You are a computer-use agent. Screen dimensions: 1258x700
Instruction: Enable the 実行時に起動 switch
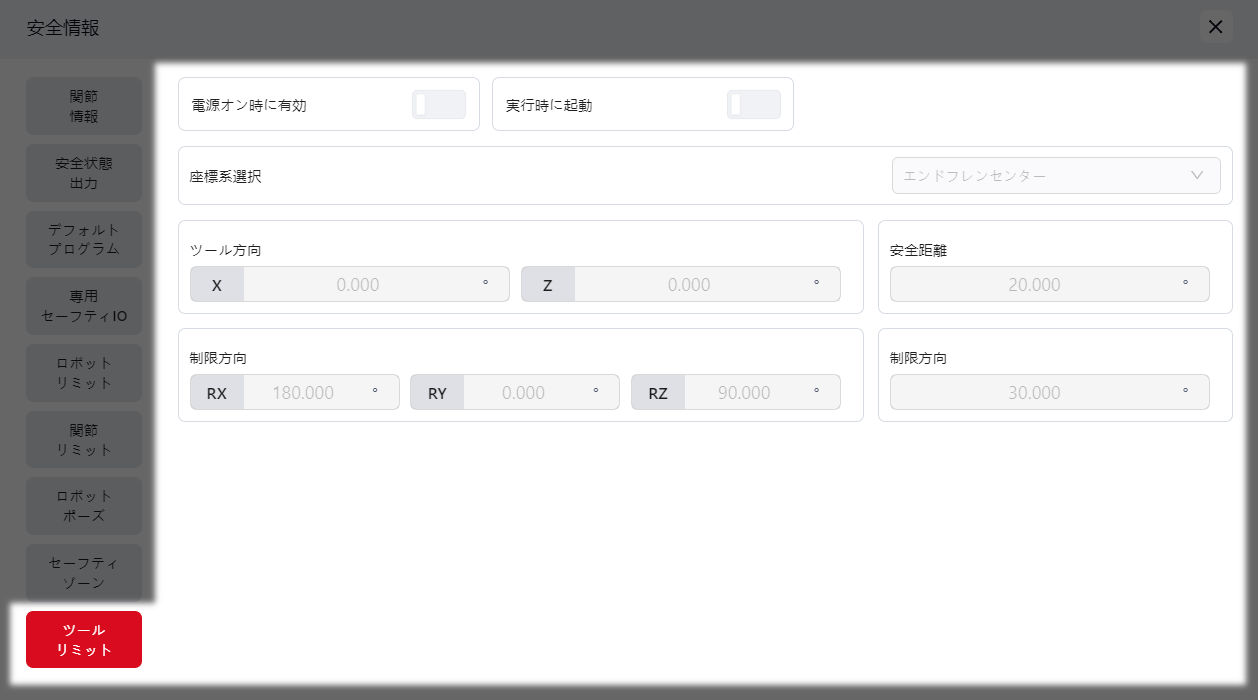pos(753,105)
